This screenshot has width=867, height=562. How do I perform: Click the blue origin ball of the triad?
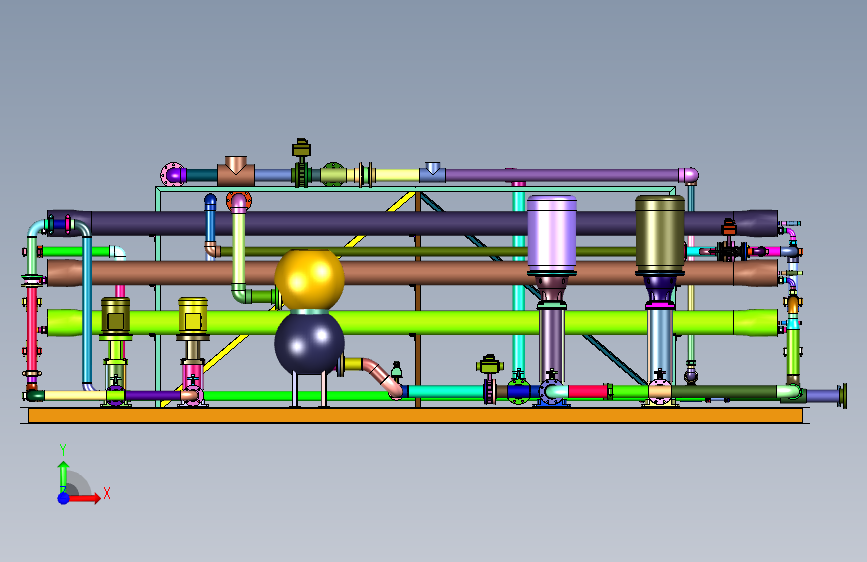(64, 498)
